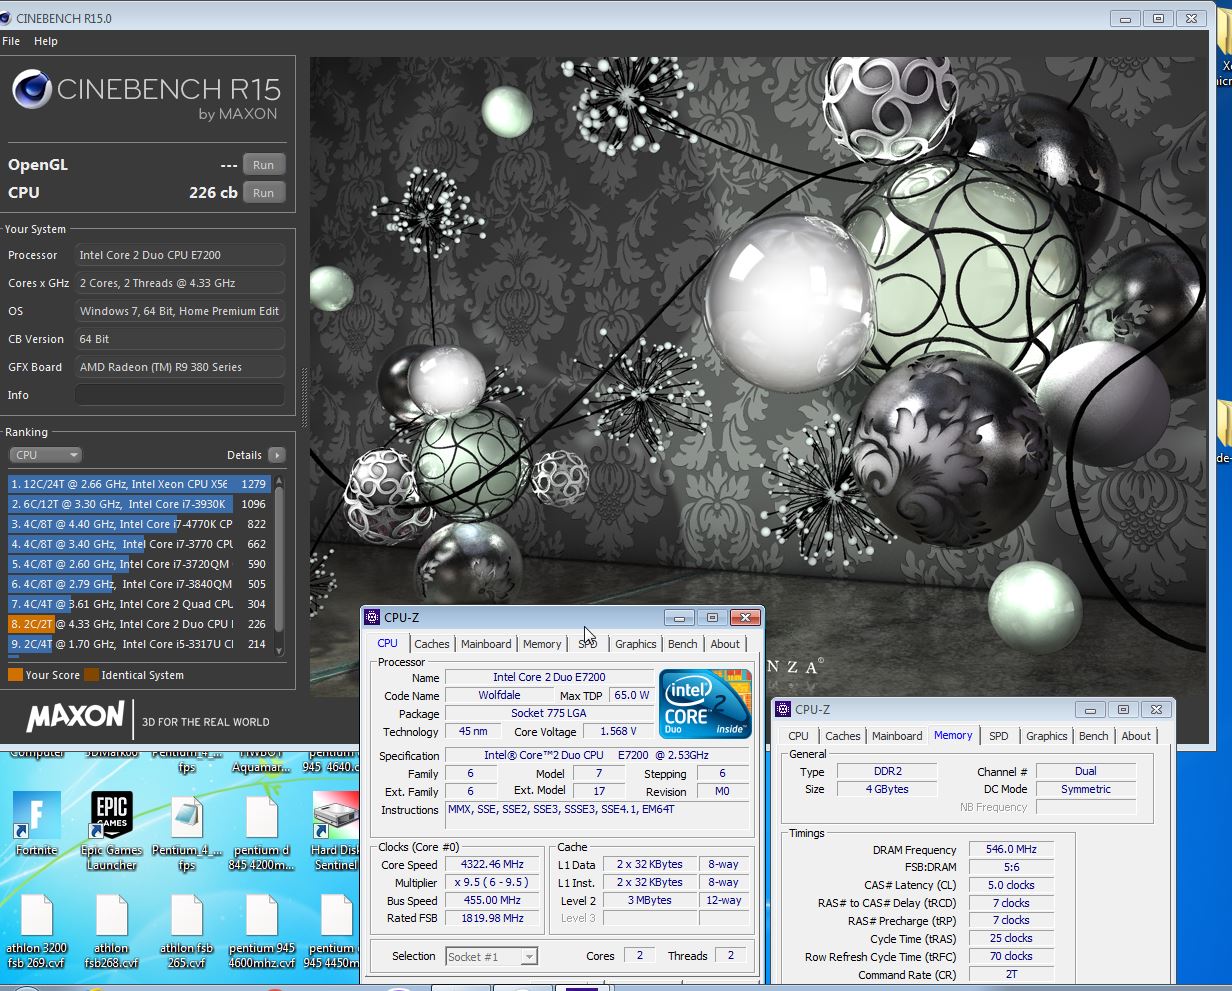This screenshot has height=991, width=1232.
Task: Switch to the Graphics tab in front CPU-Z
Action: (x=636, y=644)
